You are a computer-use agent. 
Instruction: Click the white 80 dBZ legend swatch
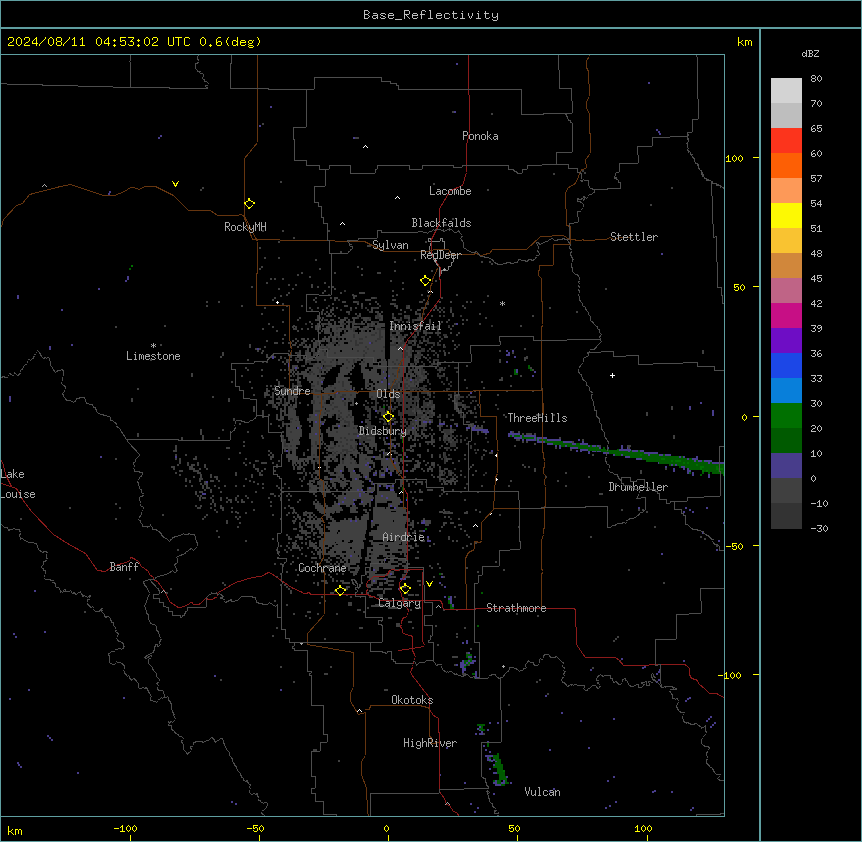[x=786, y=91]
